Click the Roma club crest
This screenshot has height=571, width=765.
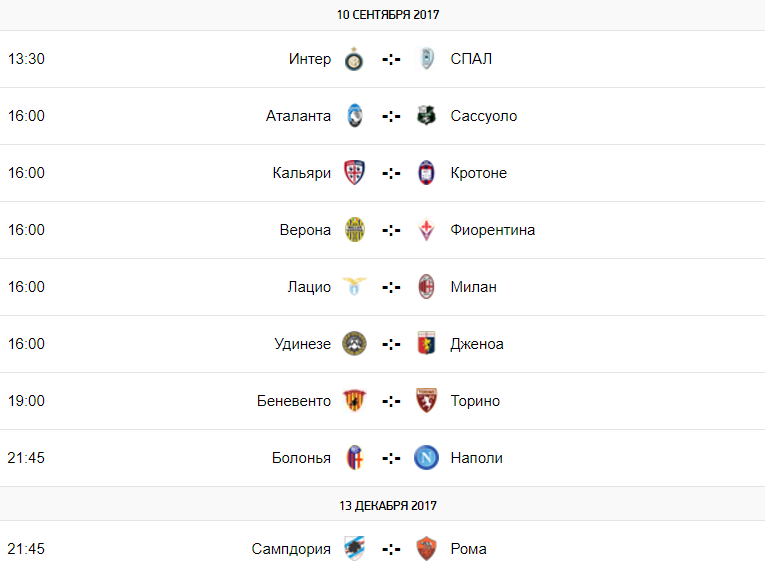pos(427,549)
